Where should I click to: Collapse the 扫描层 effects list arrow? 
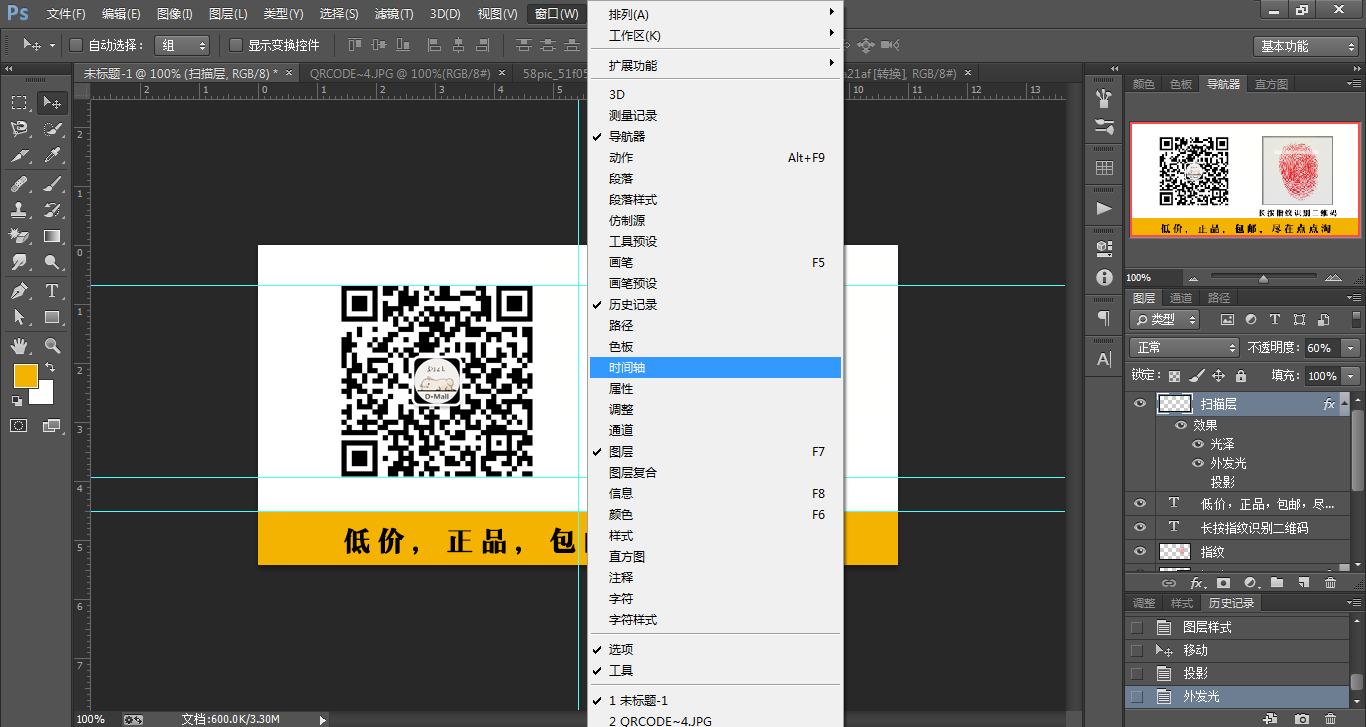pyautogui.click(x=1343, y=404)
